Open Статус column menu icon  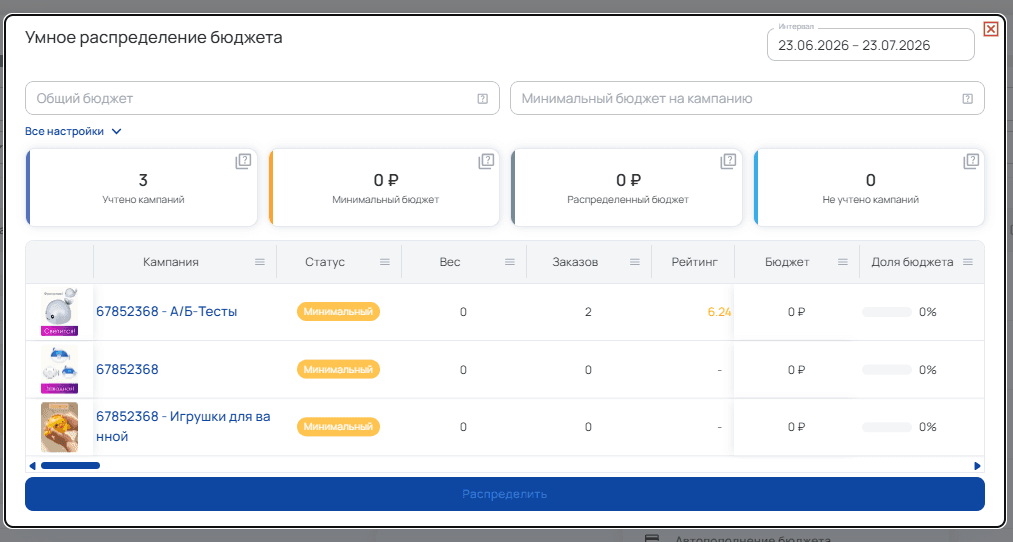(x=385, y=262)
